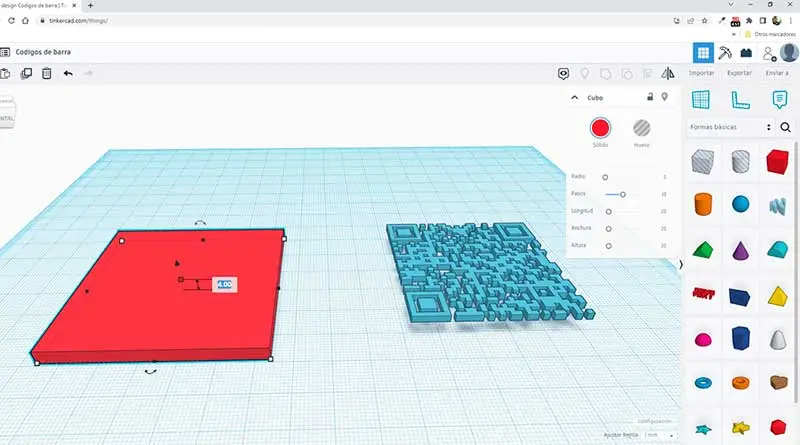The width and height of the screenshot is (800, 445).
Task: Click the invite collaborator person icon
Action: point(769,53)
